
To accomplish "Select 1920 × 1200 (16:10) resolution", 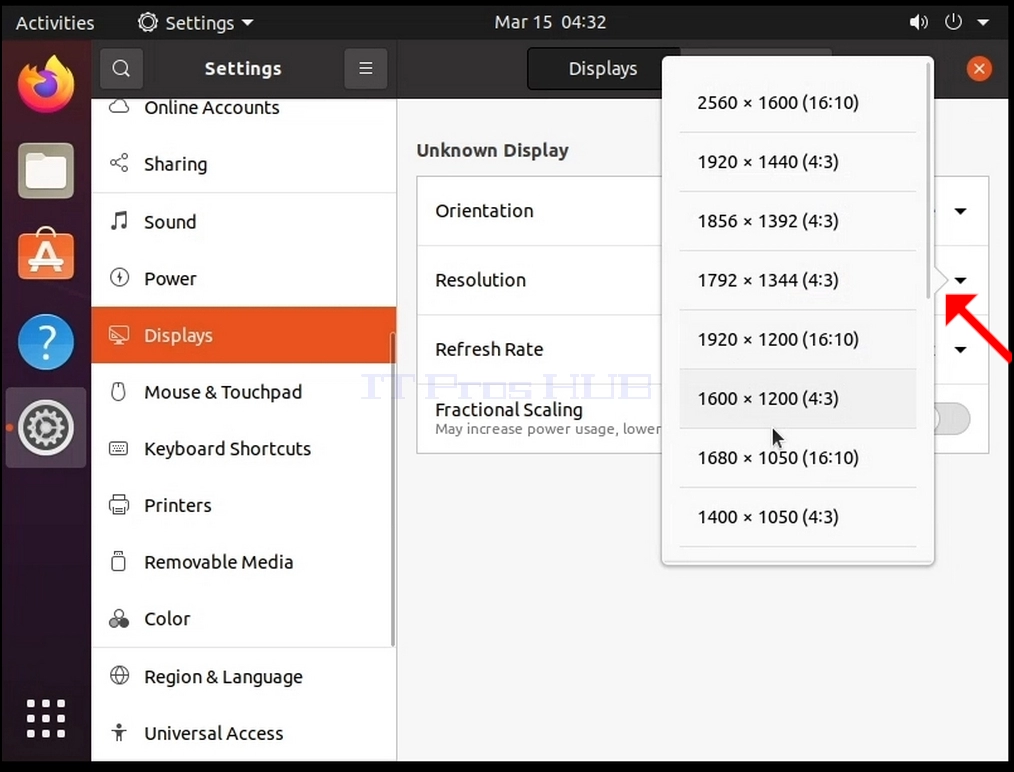I will pyautogui.click(x=797, y=339).
